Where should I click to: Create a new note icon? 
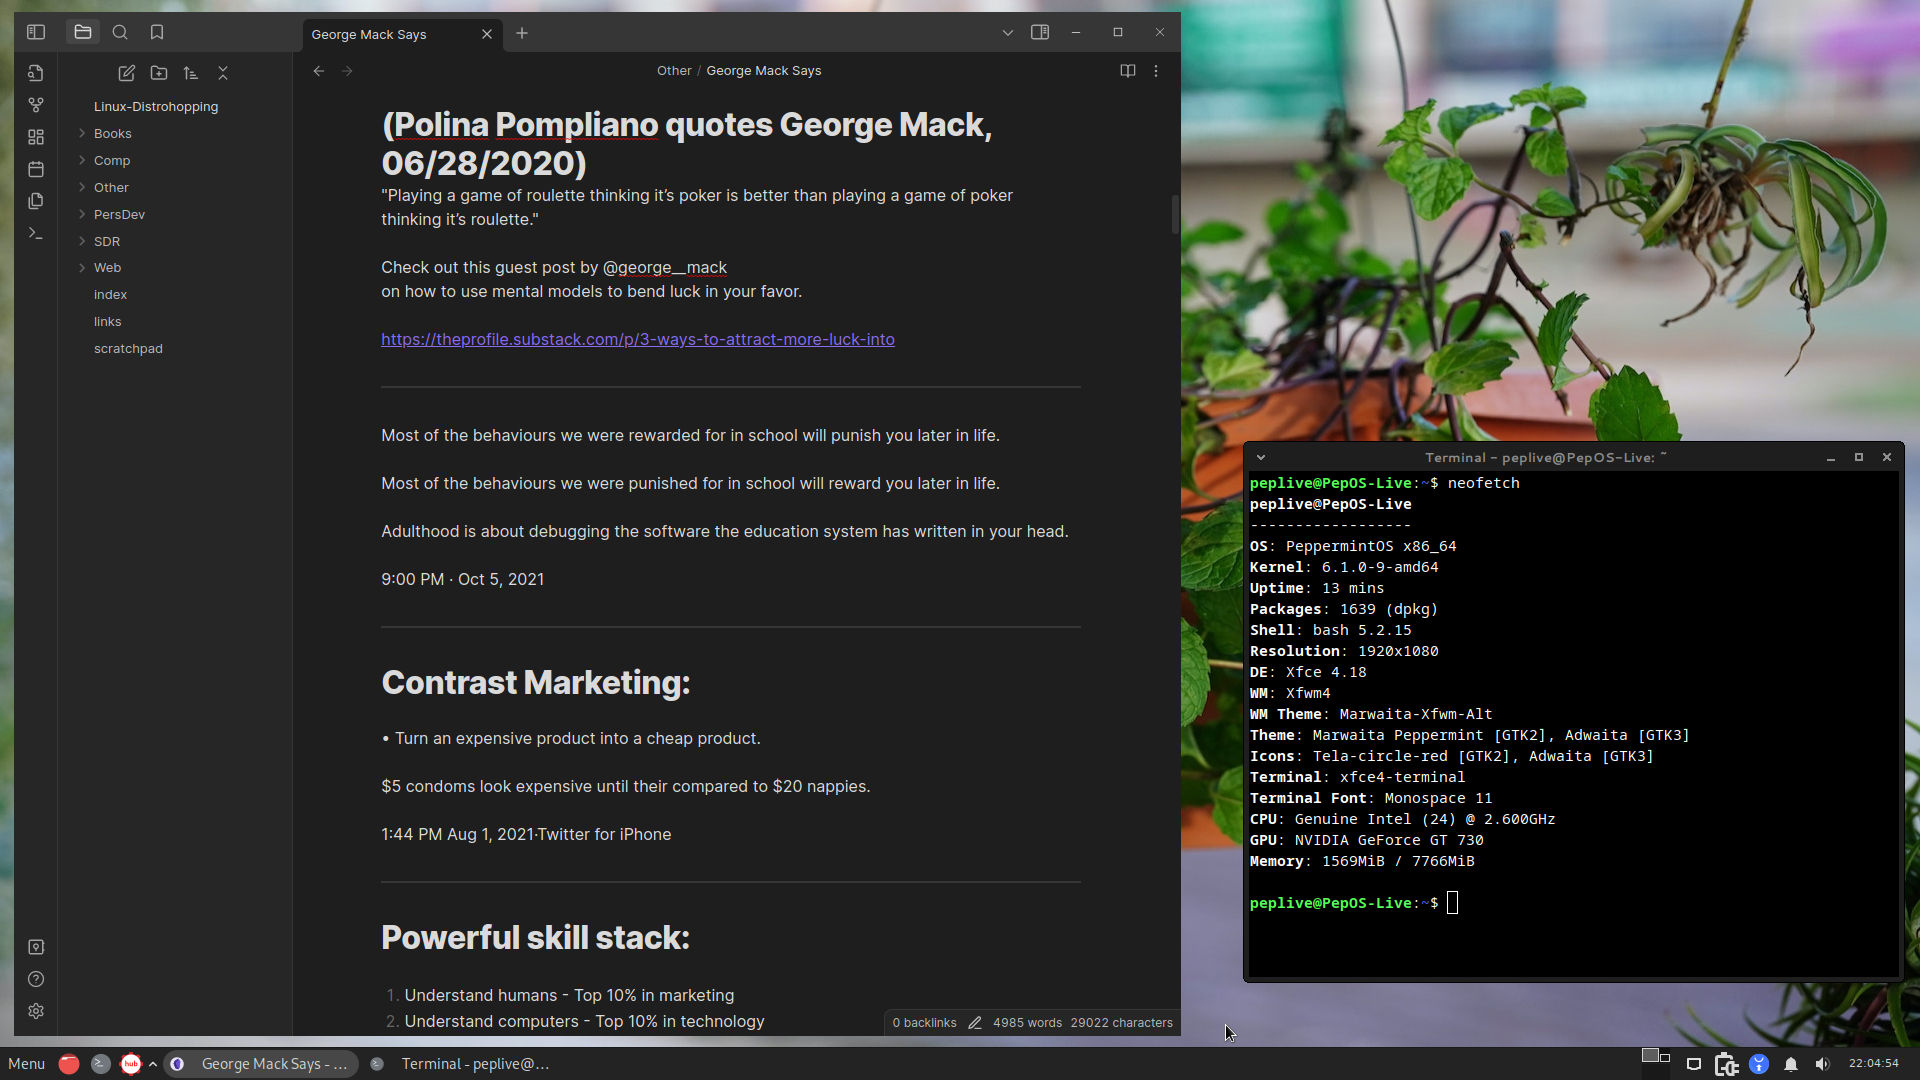point(127,73)
